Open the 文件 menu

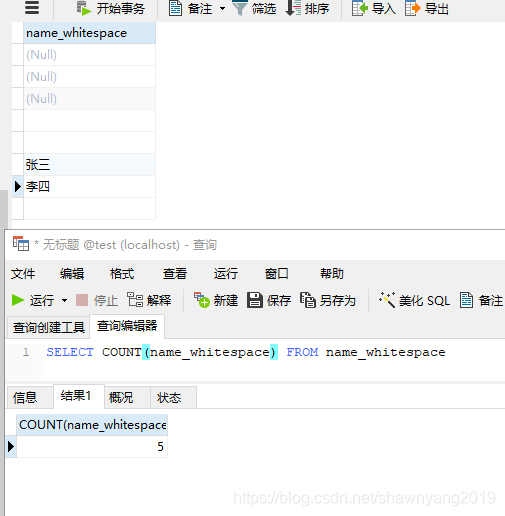point(23,274)
